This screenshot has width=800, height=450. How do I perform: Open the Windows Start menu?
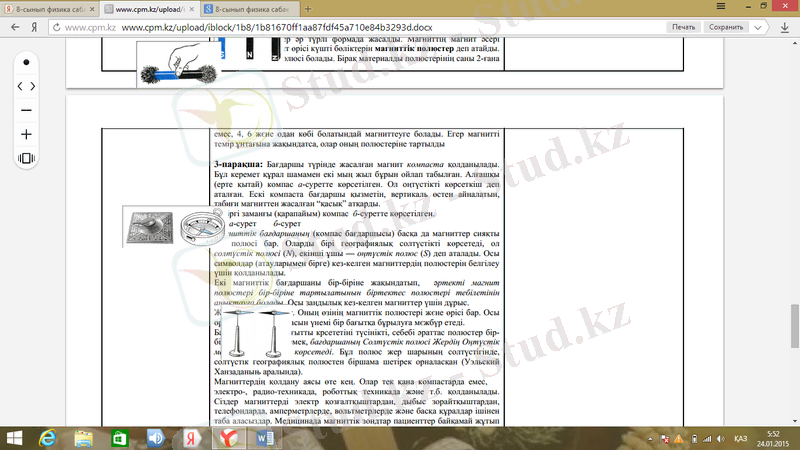(14, 438)
